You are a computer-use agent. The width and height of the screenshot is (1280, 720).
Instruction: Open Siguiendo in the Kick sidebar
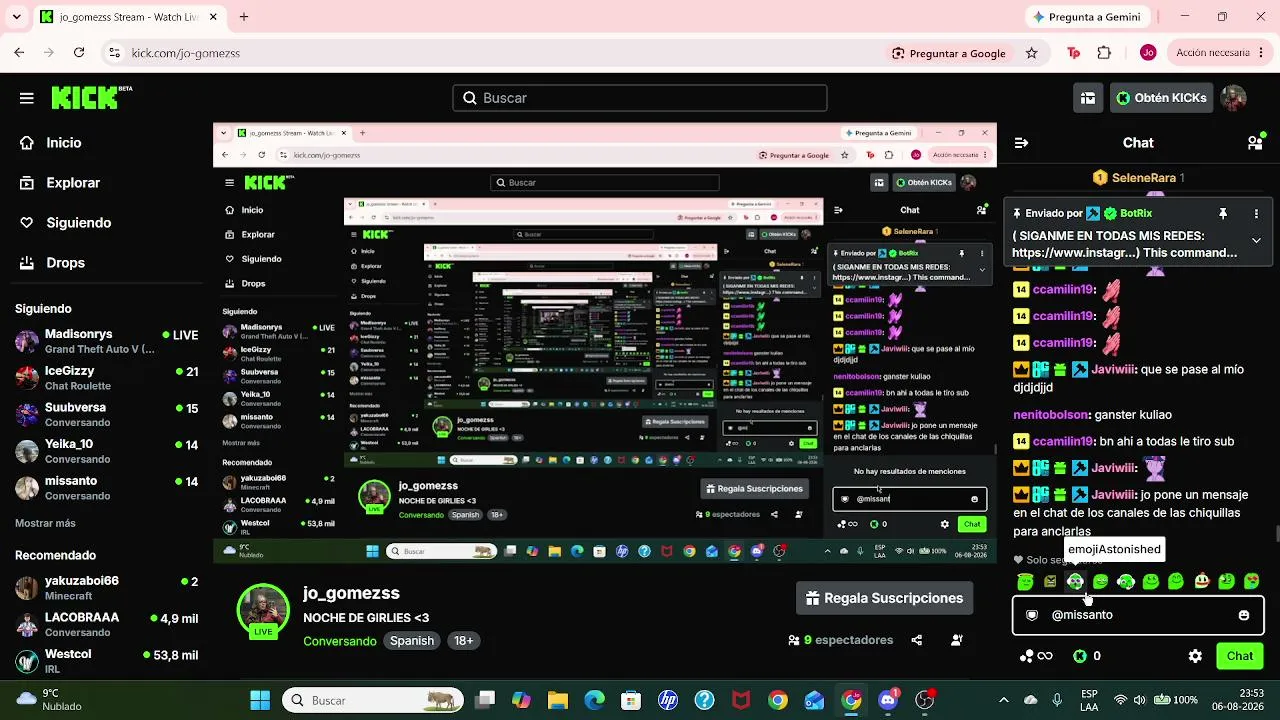[65, 223]
